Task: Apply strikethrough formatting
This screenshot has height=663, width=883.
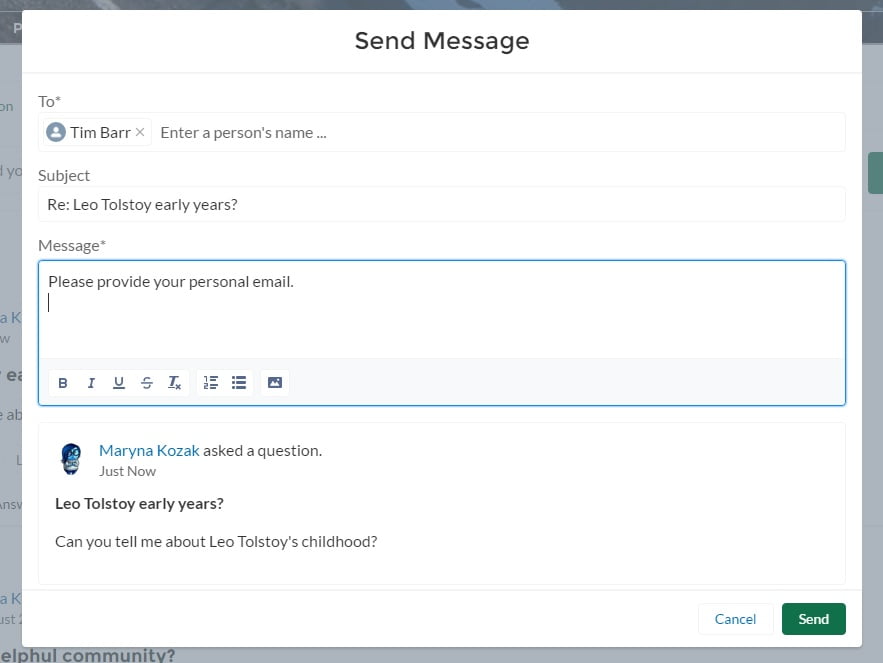Action: coord(146,383)
